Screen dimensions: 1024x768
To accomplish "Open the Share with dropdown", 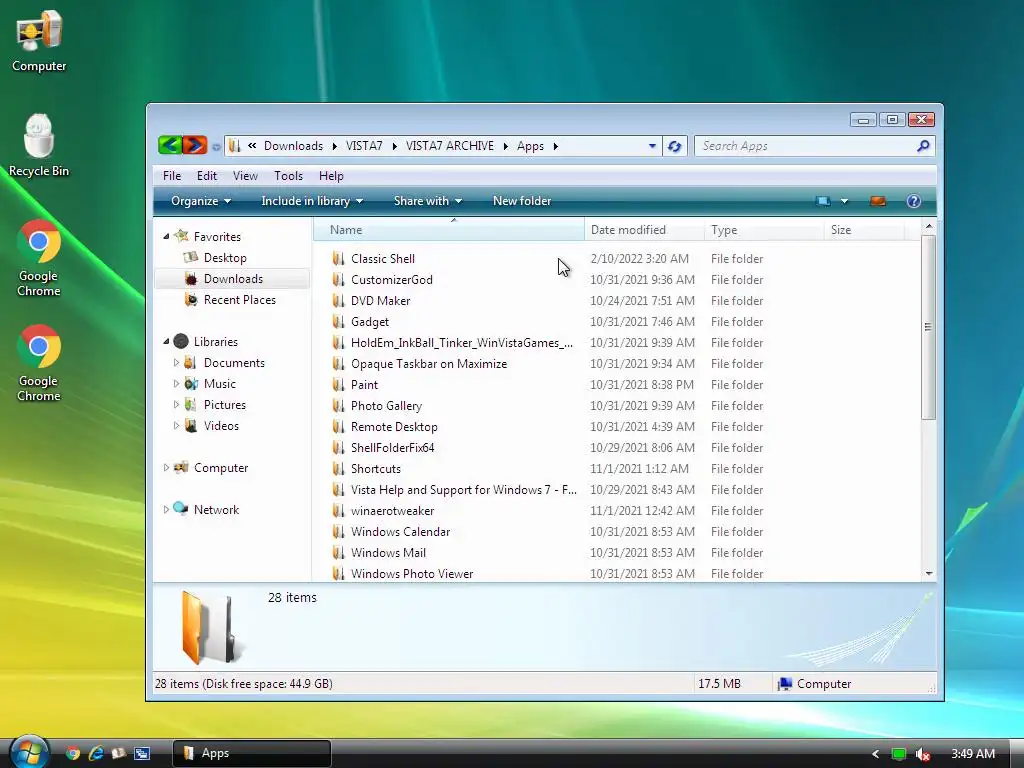I will click(x=428, y=201).
